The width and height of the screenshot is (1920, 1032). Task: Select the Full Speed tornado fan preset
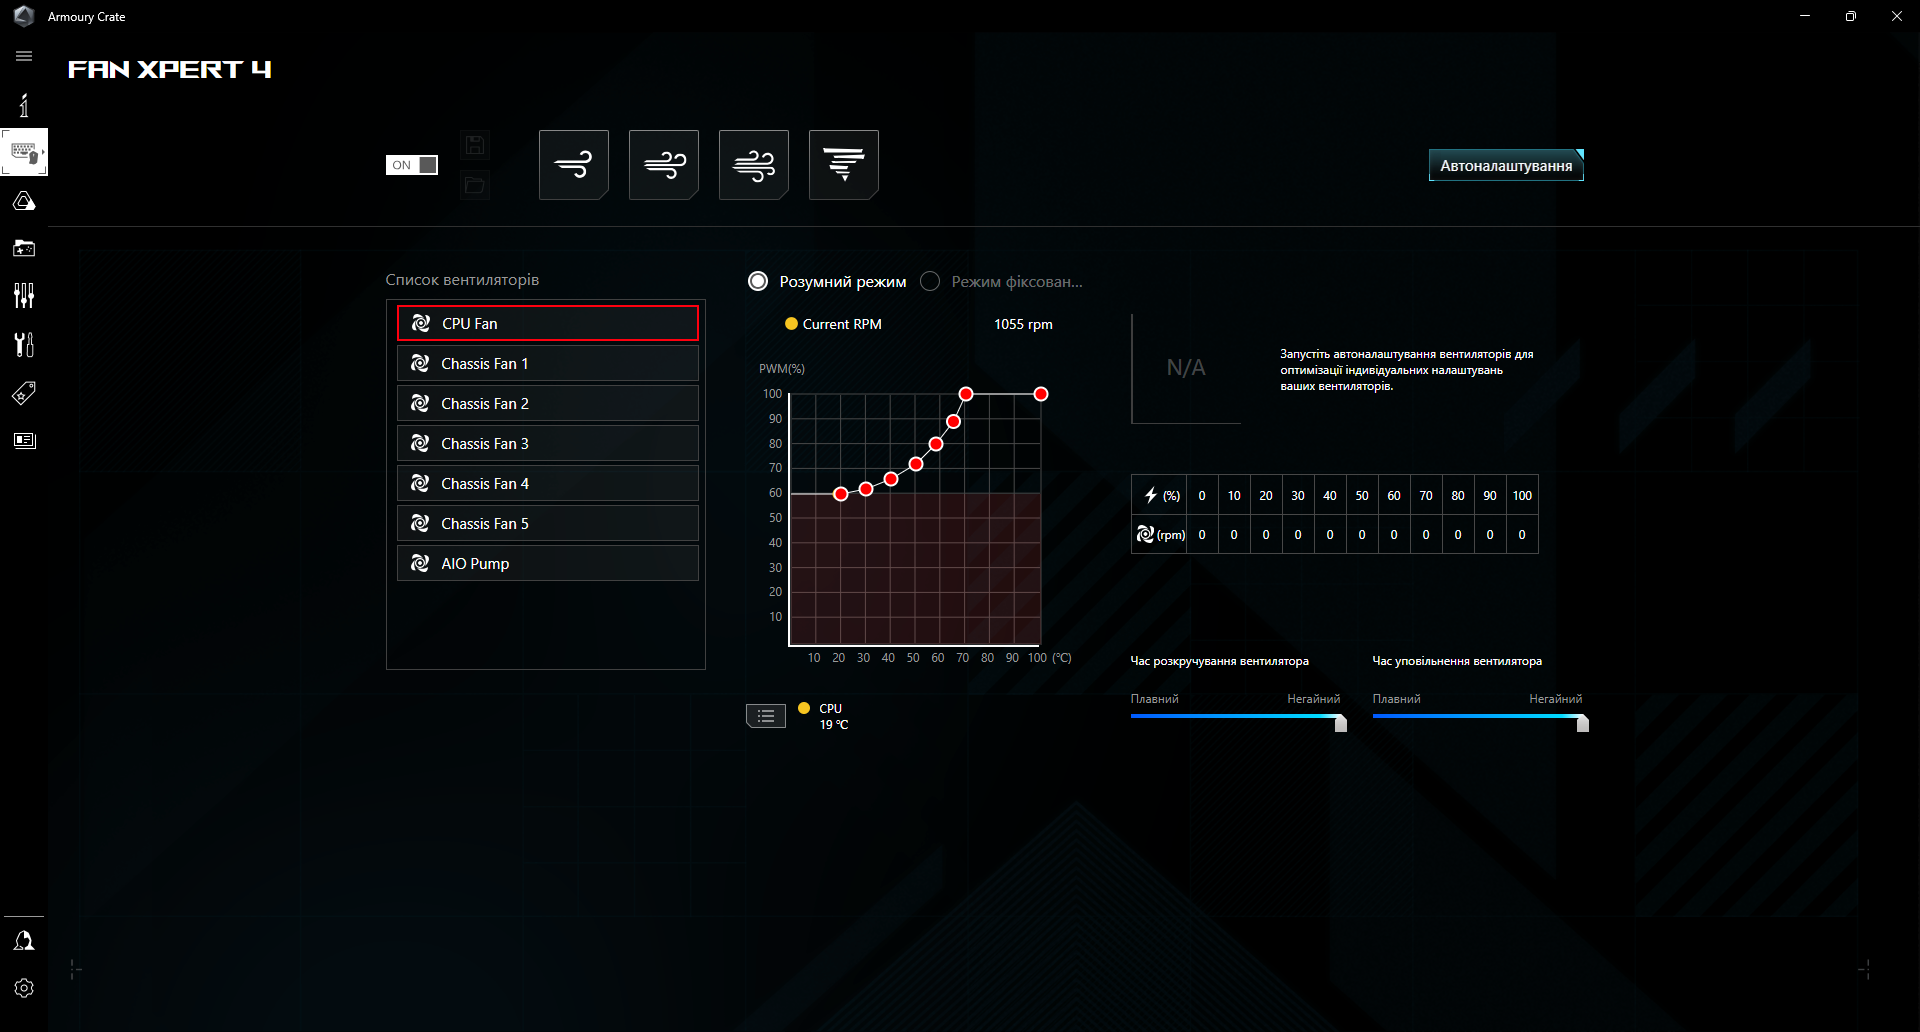[x=844, y=165]
